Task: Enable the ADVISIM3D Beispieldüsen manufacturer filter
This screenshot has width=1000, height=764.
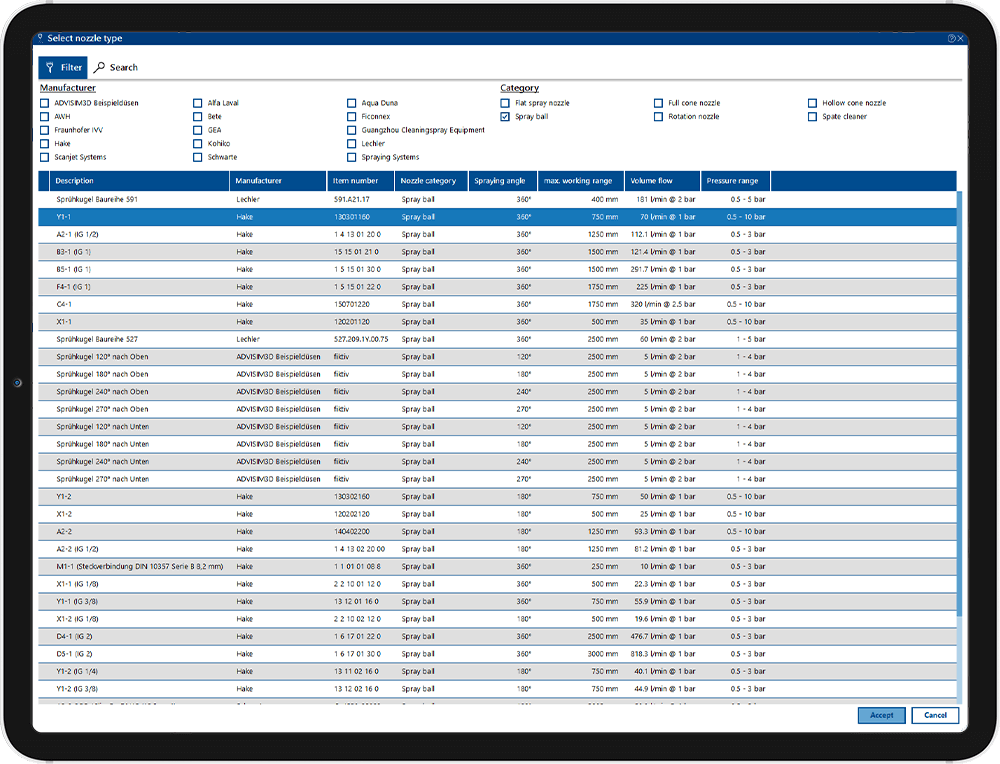Action: click(x=45, y=103)
